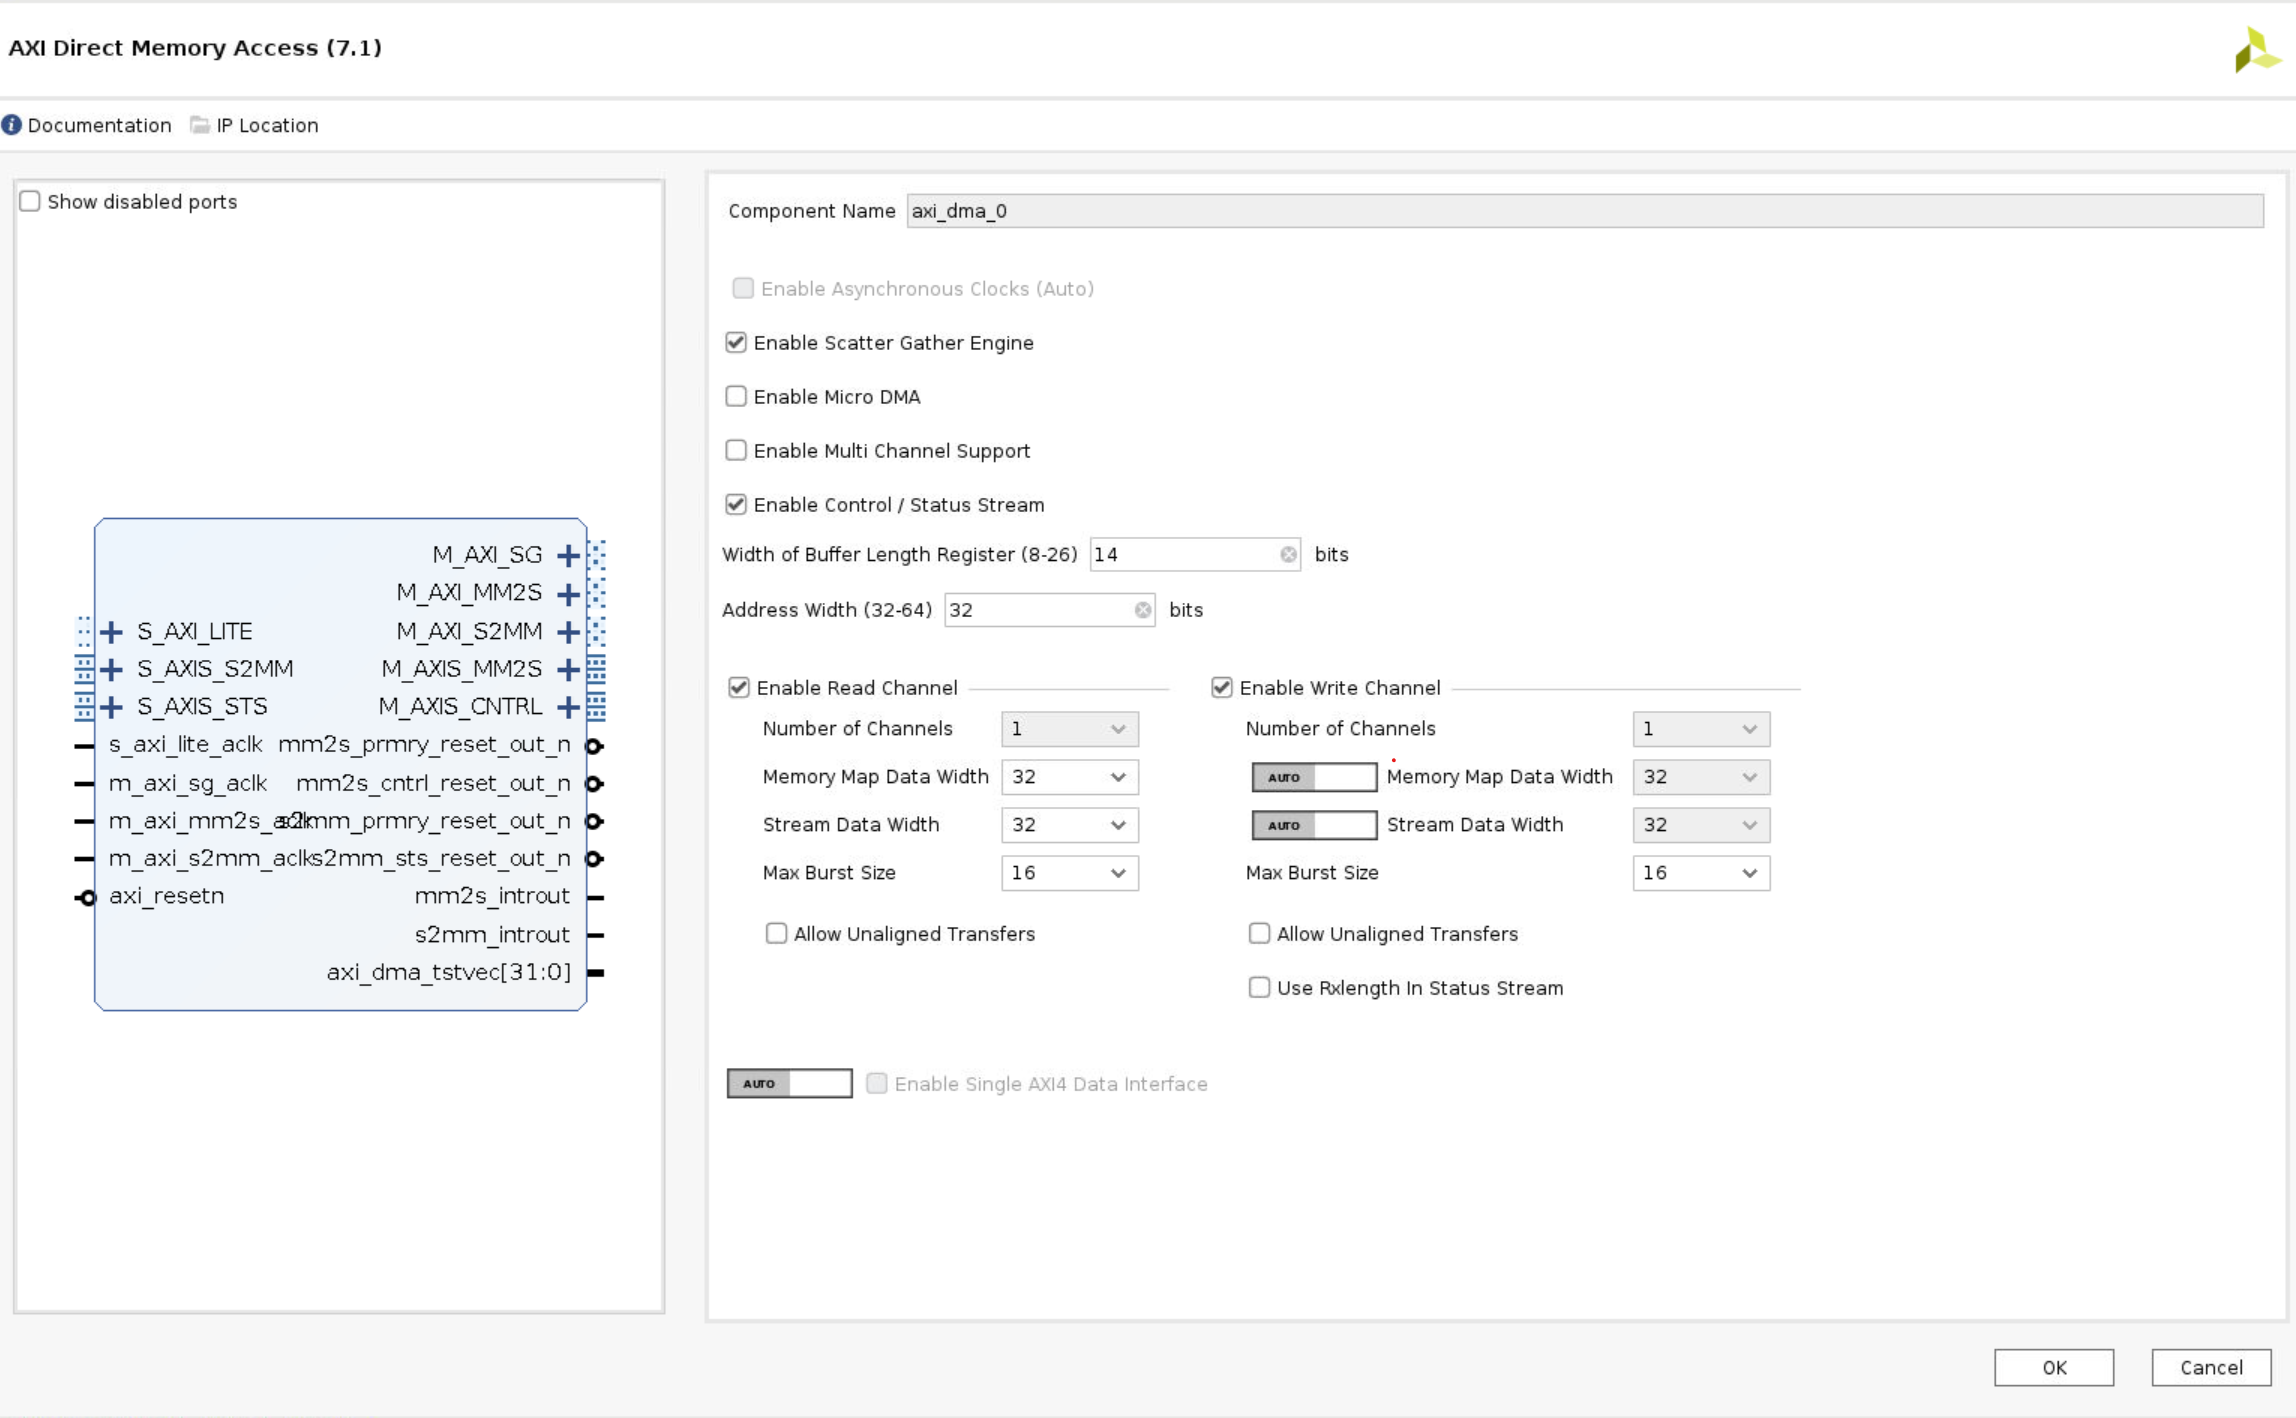Click the axi_resetn input port pin

coord(85,897)
